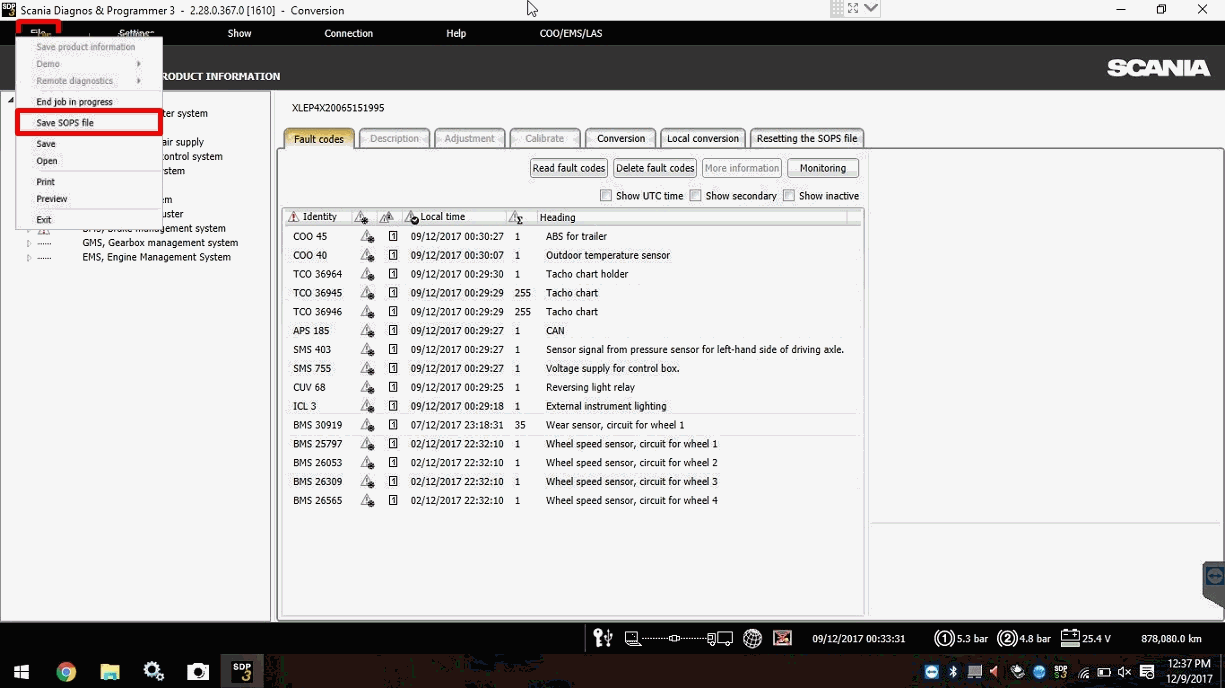Select the SMS 403 fault row
The image size is (1225, 688).
572,350
